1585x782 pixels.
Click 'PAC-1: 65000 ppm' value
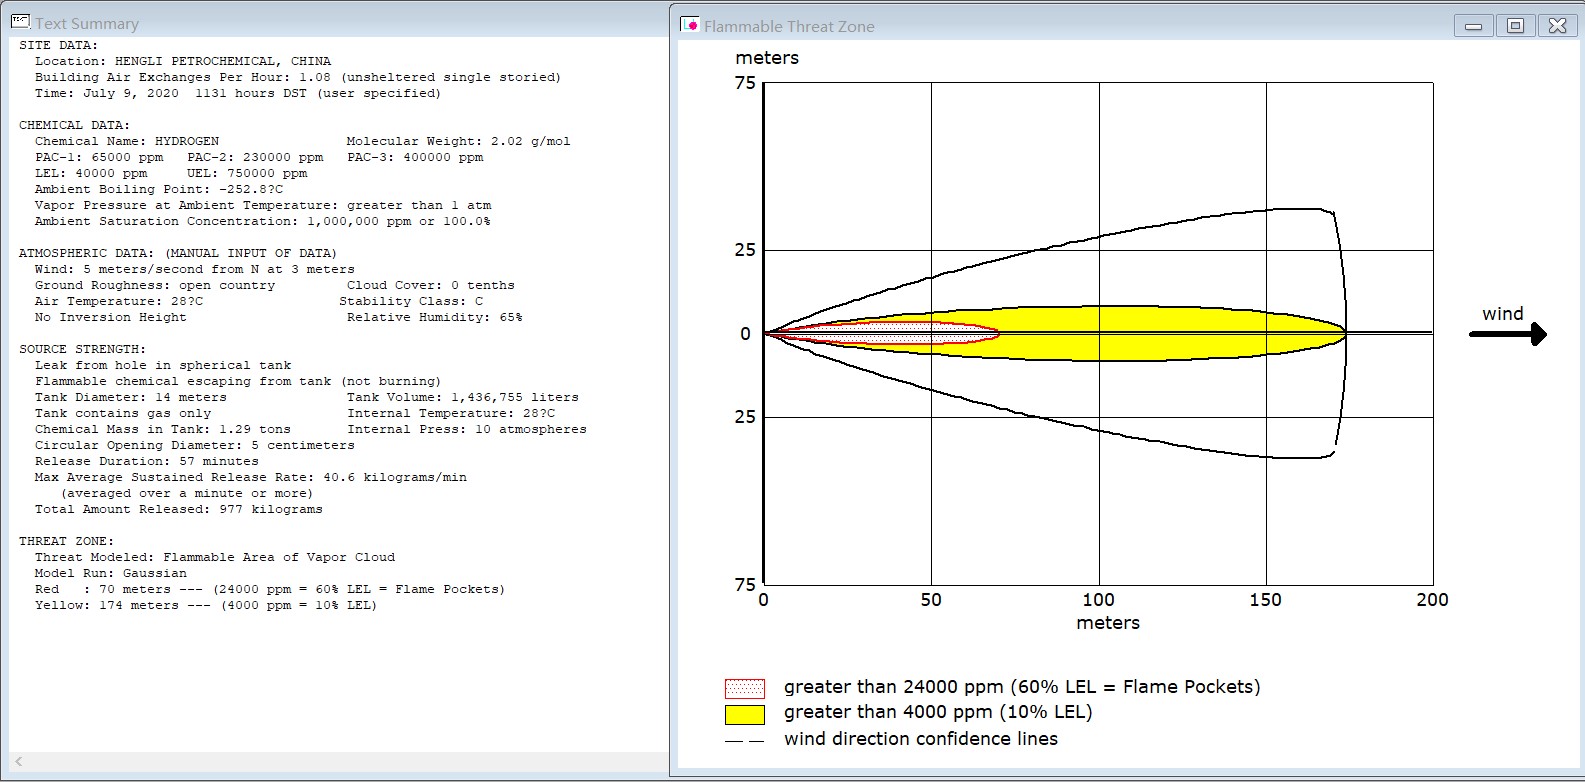pos(99,157)
